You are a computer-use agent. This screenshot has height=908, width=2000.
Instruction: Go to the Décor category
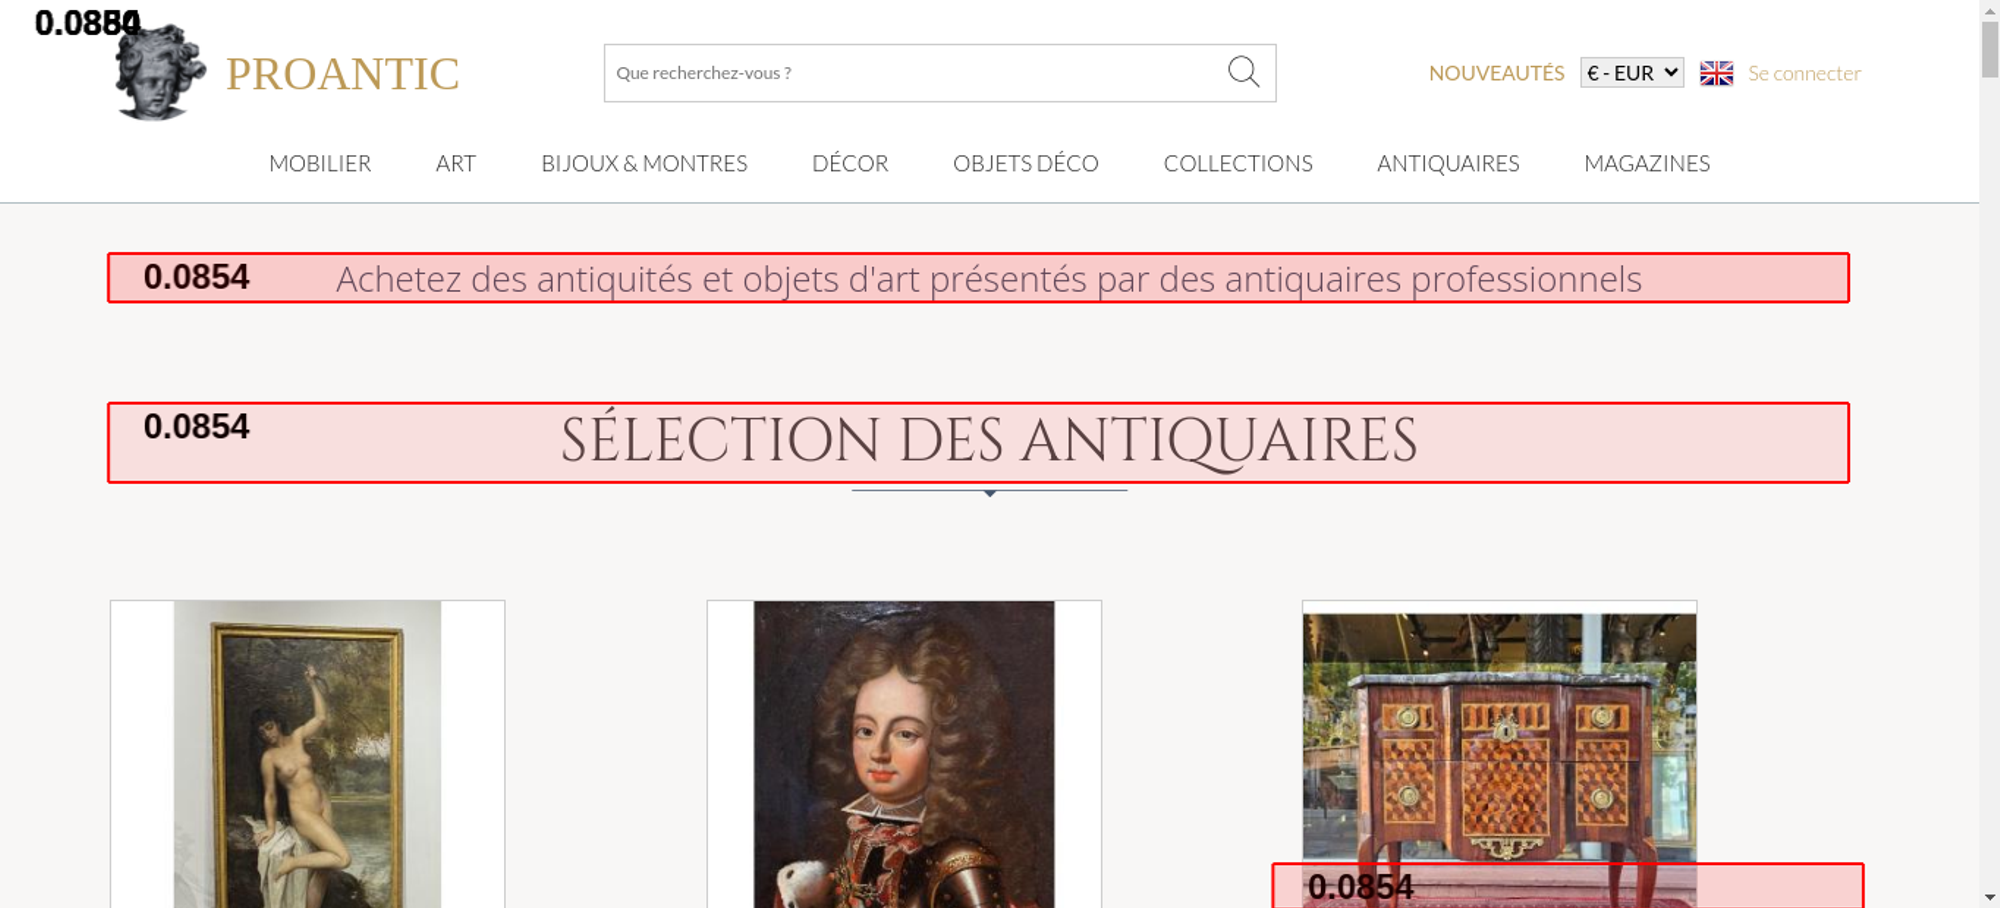click(x=850, y=163)
